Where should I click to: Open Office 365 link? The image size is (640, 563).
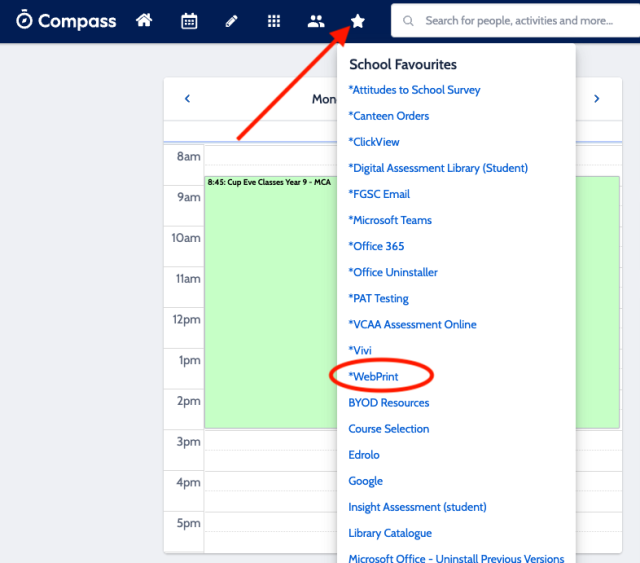(376, 246)
